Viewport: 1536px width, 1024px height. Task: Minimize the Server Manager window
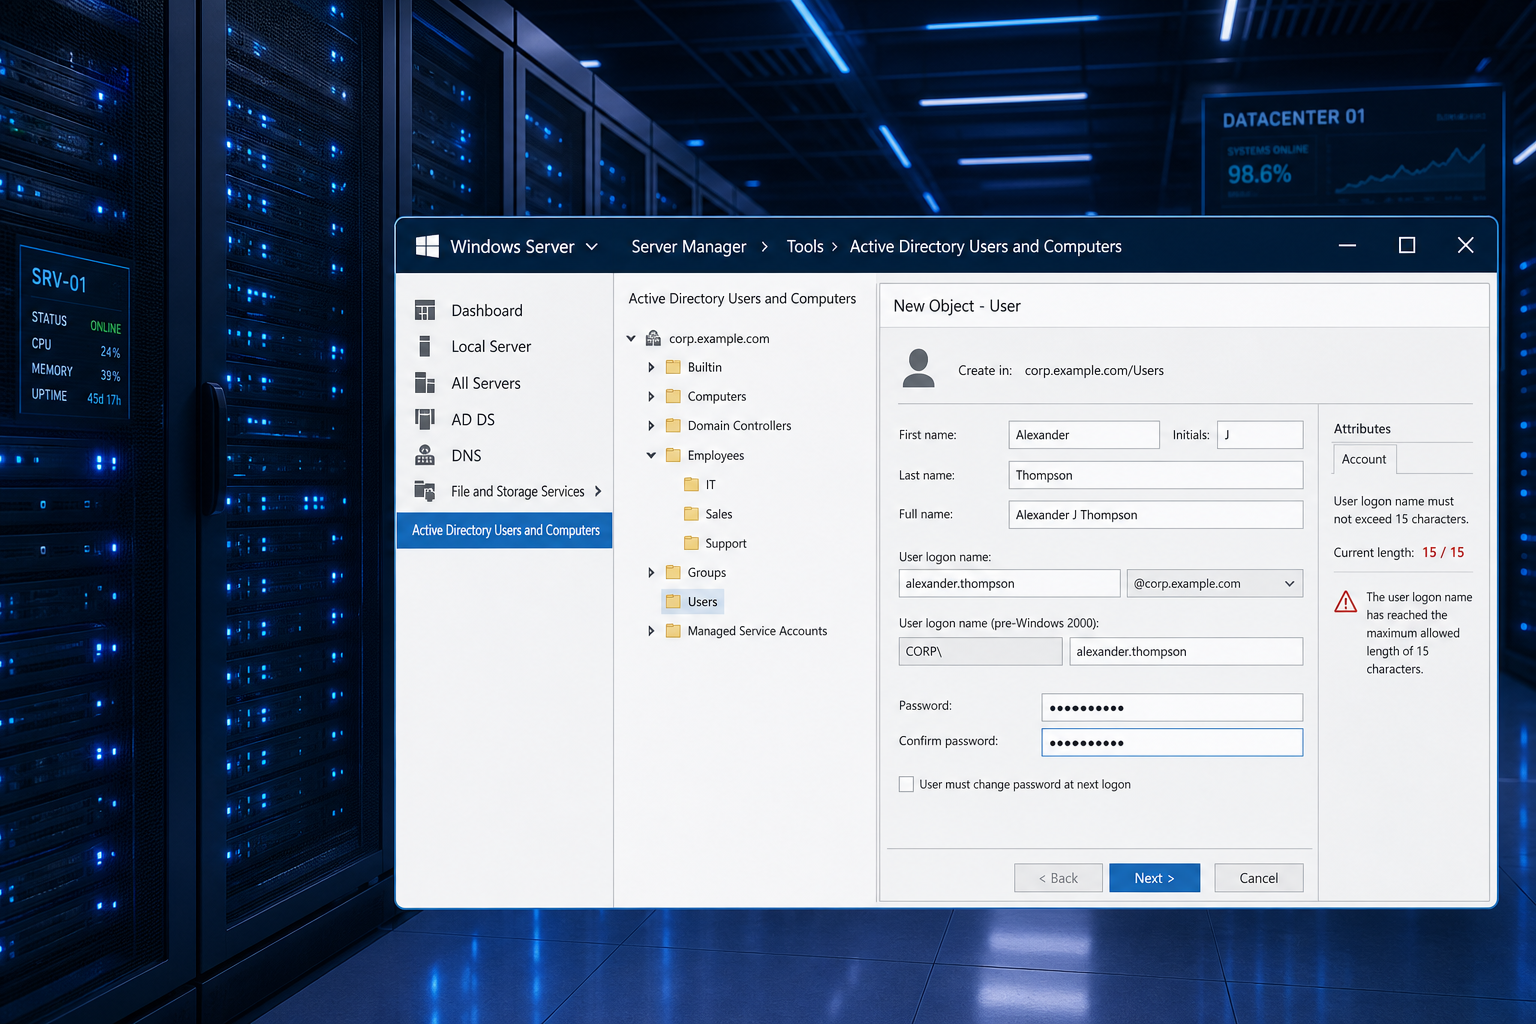1347,245
